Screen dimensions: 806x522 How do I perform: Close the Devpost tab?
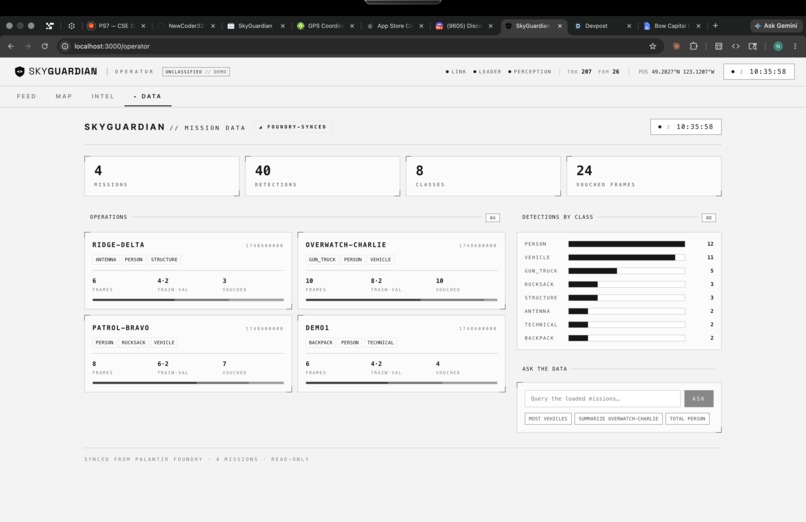[629, 26]
